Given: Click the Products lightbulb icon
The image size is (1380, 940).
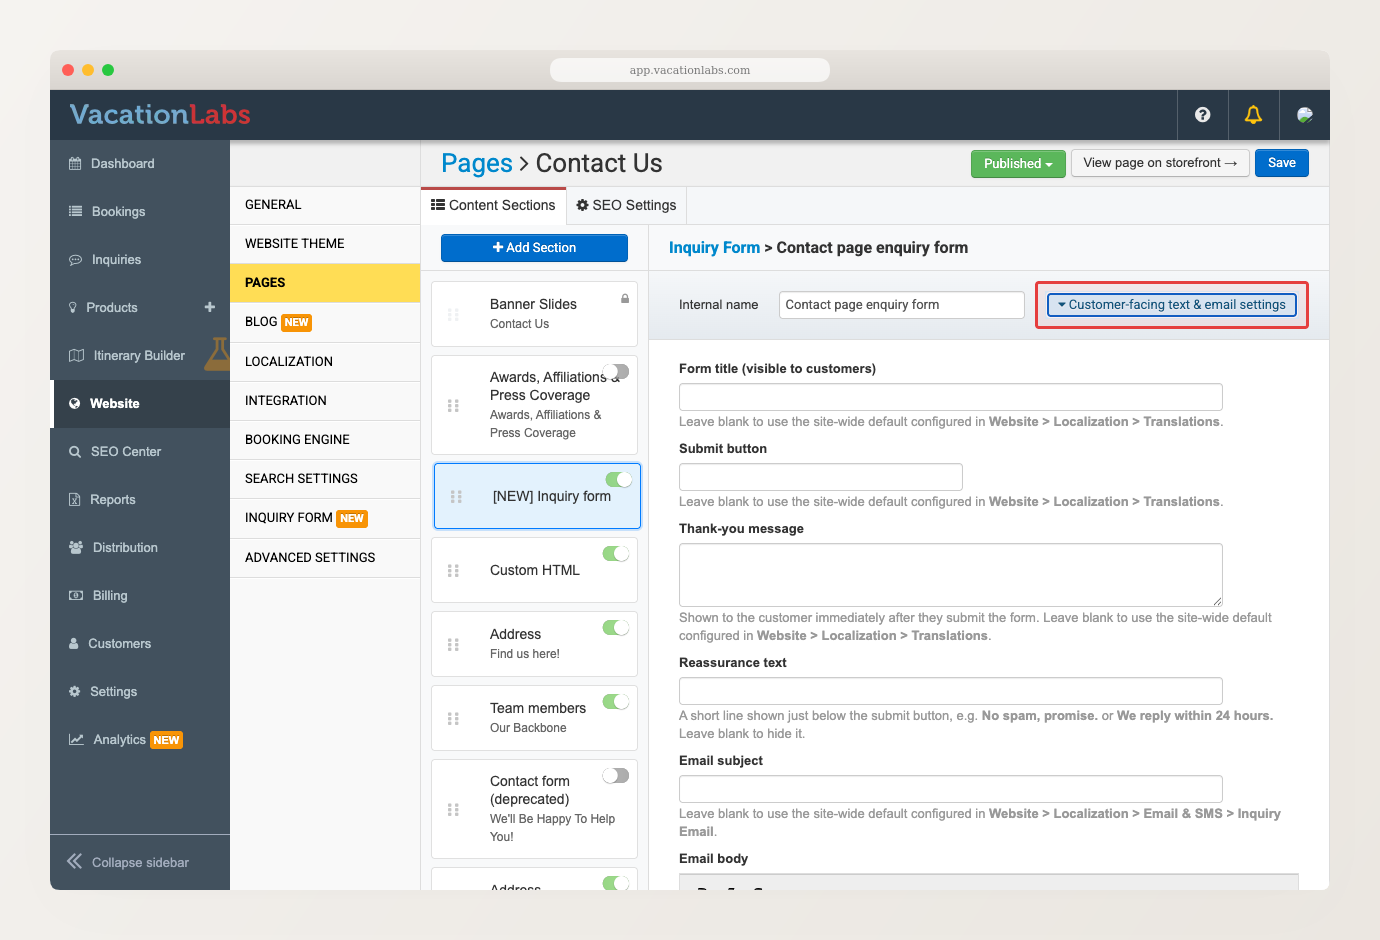Looking at the screenshot, I should (73, 308).
